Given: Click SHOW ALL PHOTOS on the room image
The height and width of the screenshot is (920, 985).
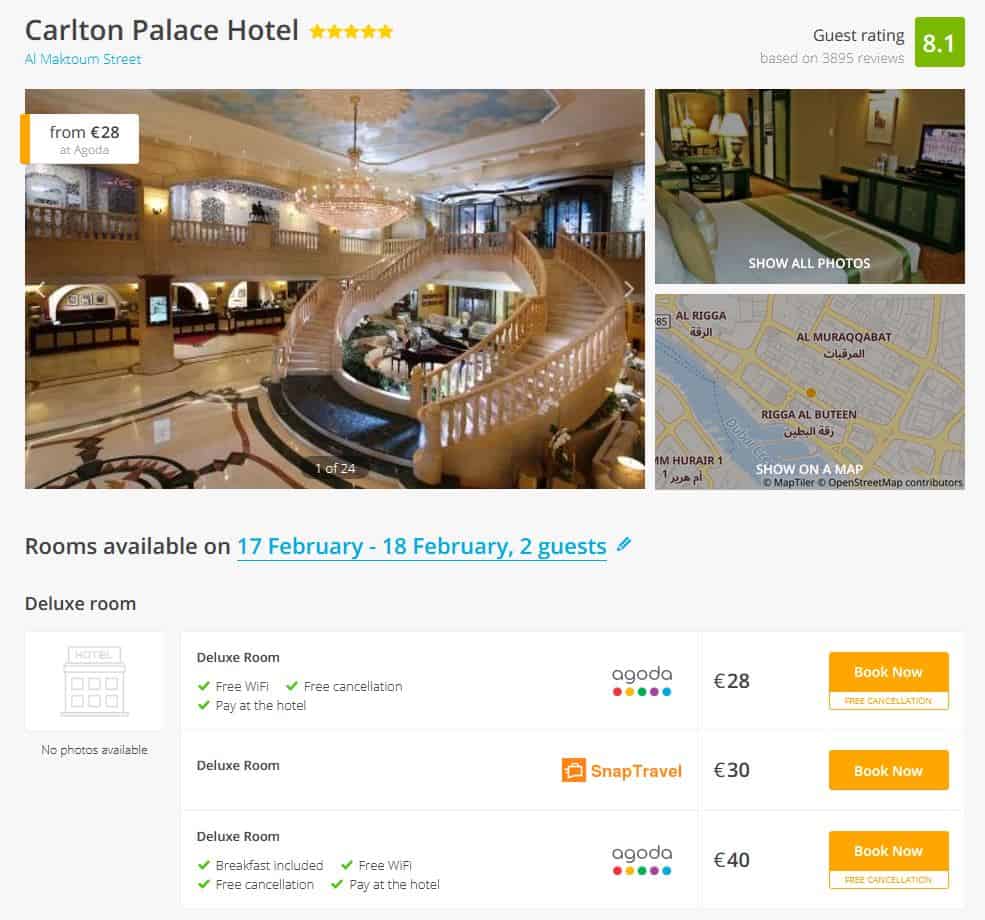Looking at the screenshot, I should [808, 263].
